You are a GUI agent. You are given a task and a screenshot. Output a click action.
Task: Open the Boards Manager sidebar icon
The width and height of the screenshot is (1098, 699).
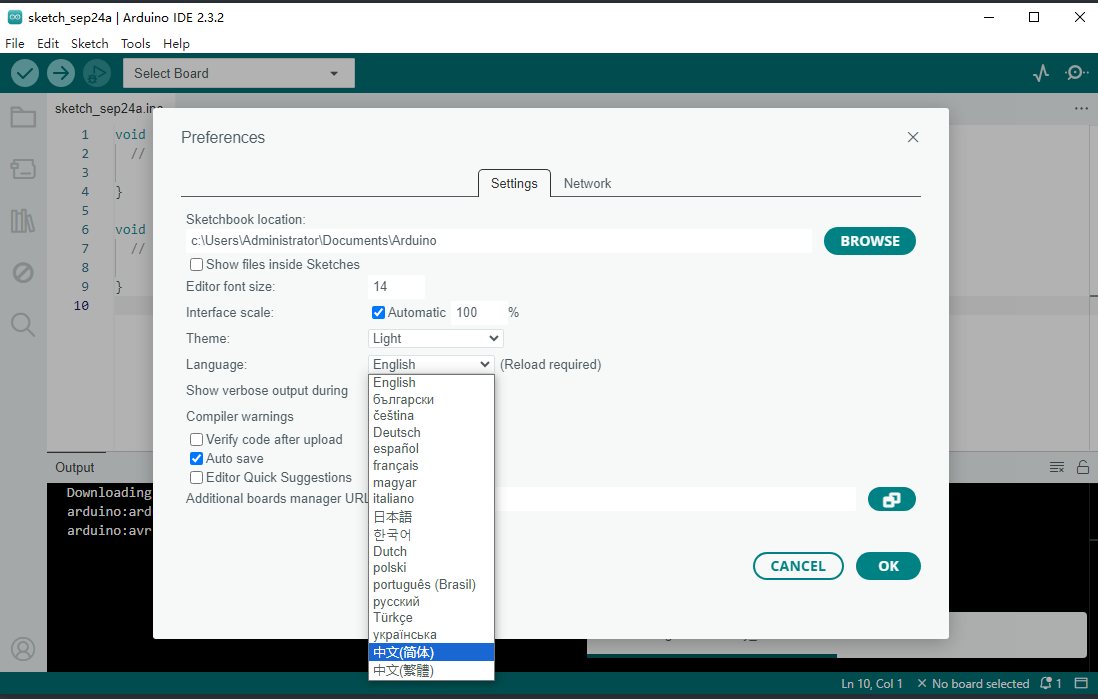(x=23, y=169)
